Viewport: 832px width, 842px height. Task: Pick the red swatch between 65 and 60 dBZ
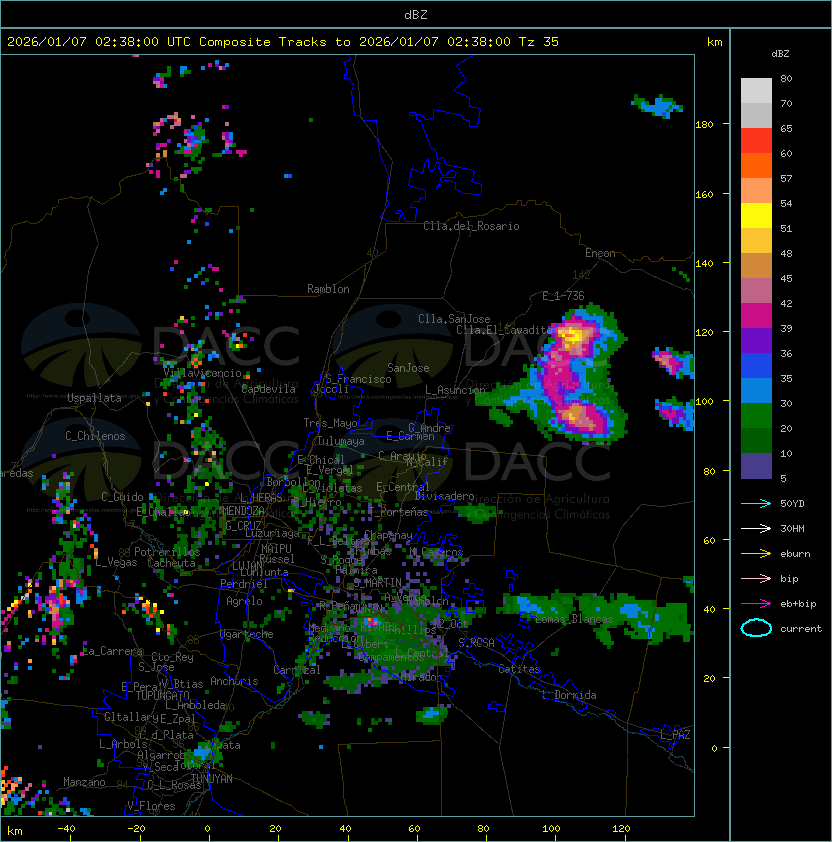pyautogui.click(x=756, y=141)
